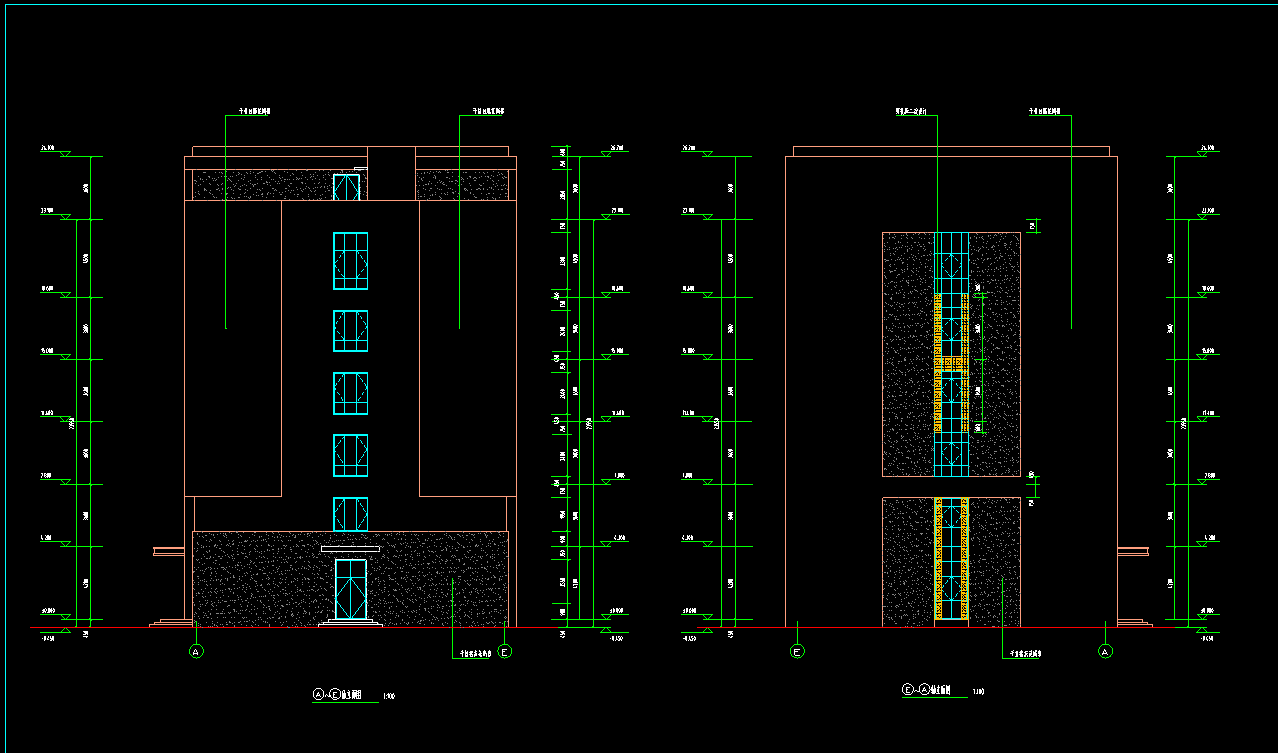Select the tall top-floor window in left elevation
This screenshot has width=1278, height=753.
(350, 261)
